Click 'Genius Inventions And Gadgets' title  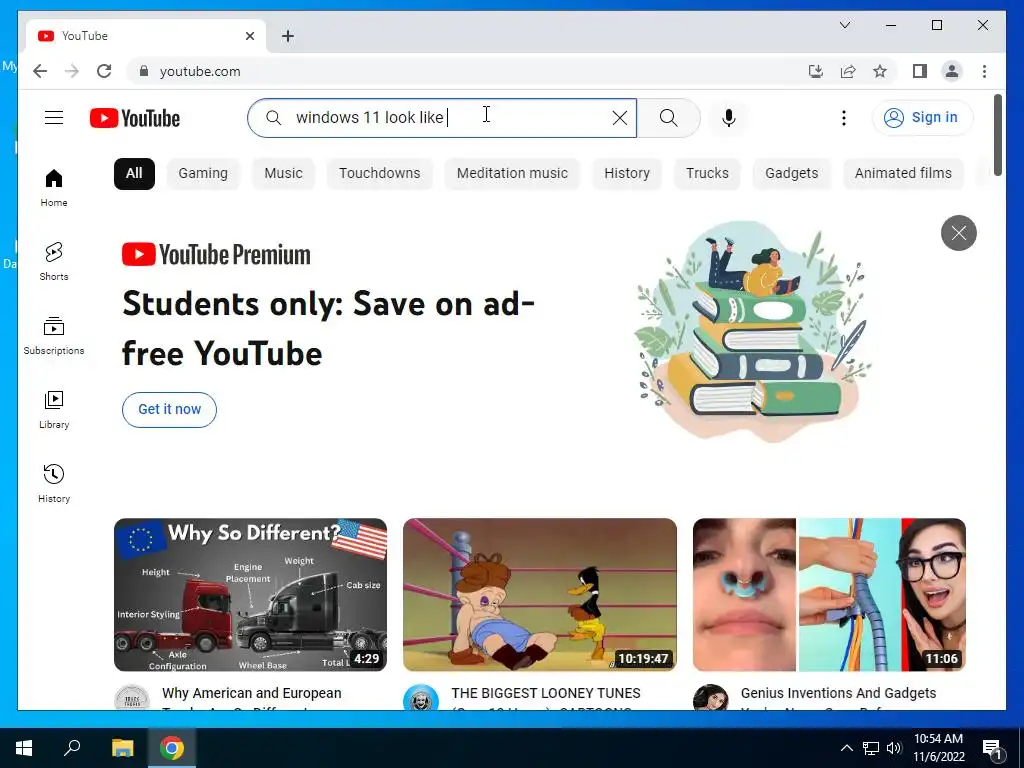pyautogui.click(x=839, y=694)
